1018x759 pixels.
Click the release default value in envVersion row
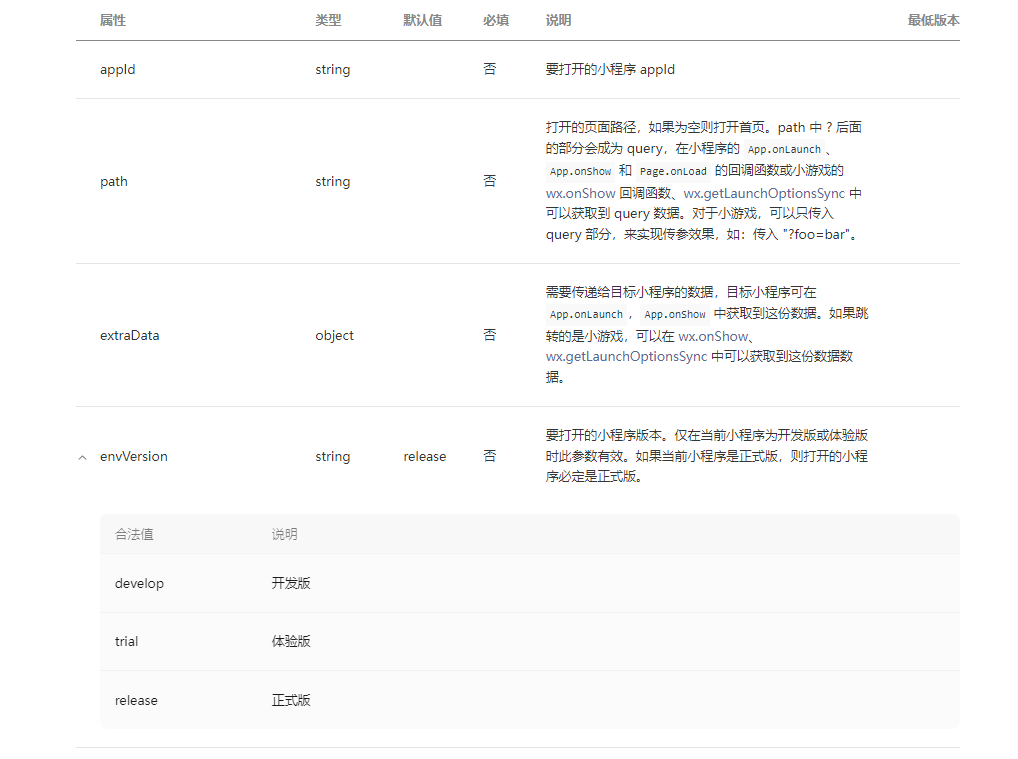[425, 456]
